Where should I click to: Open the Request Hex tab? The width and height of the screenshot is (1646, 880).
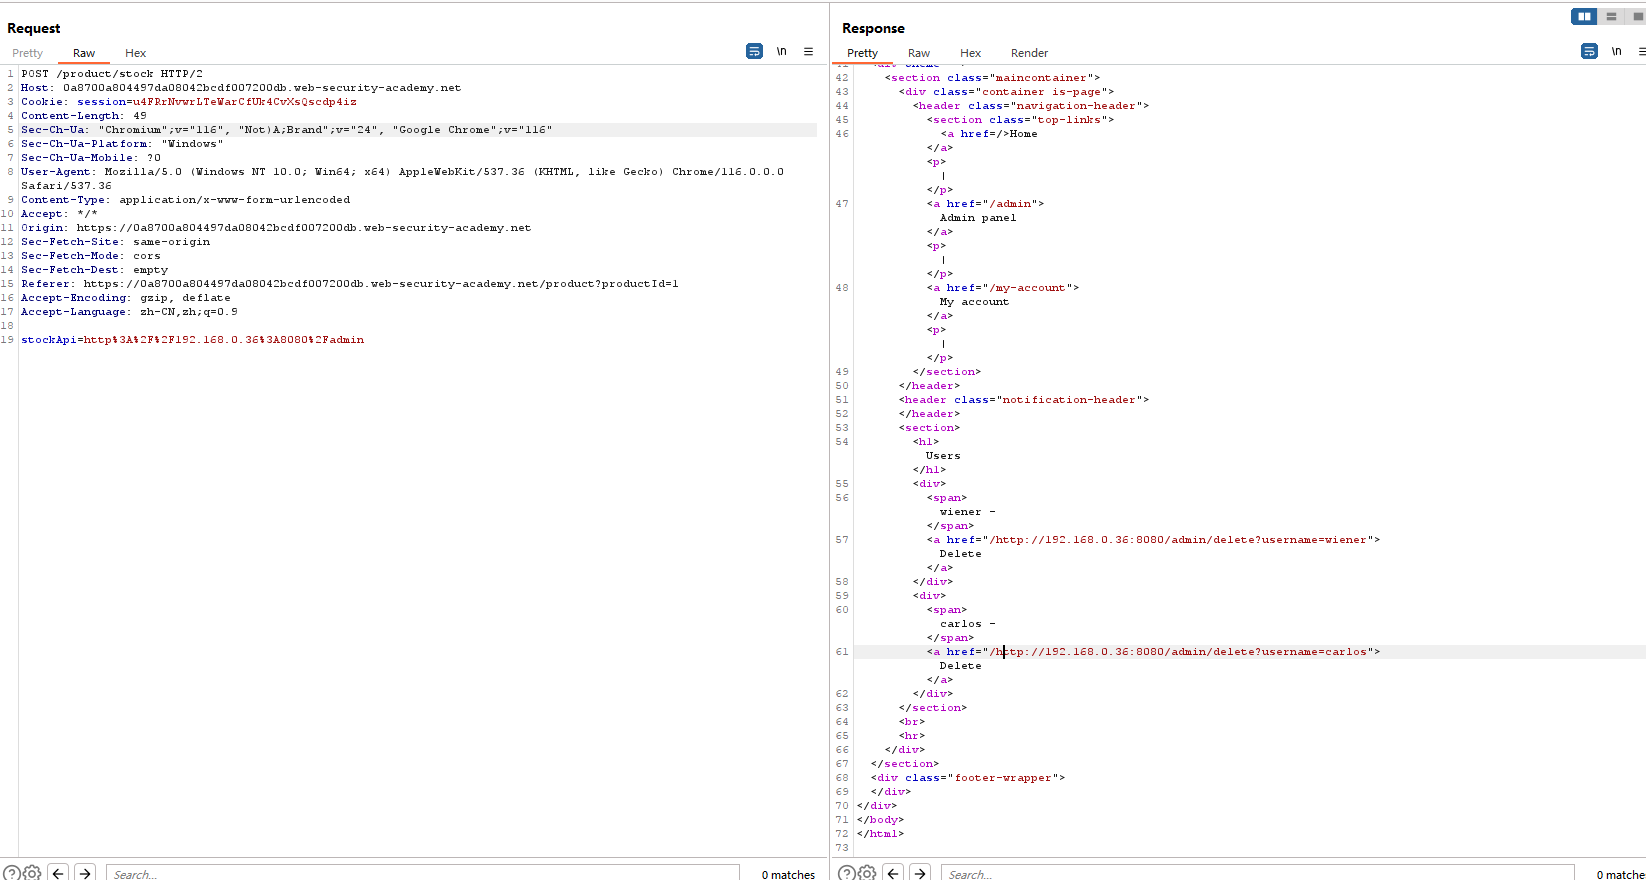136,53
